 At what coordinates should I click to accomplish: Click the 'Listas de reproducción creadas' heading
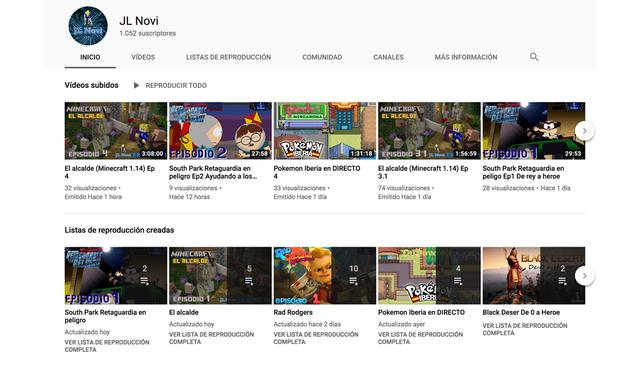tap(119, 230)
